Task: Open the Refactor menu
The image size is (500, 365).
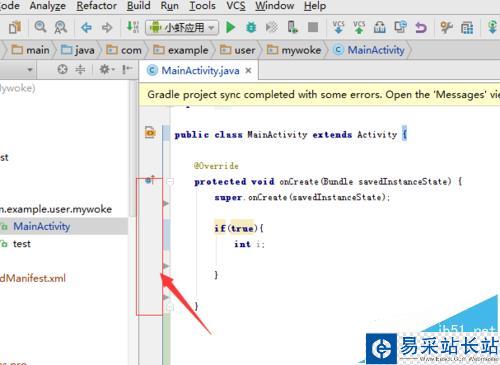Action: pyautogui.click(x=96, y=6)
